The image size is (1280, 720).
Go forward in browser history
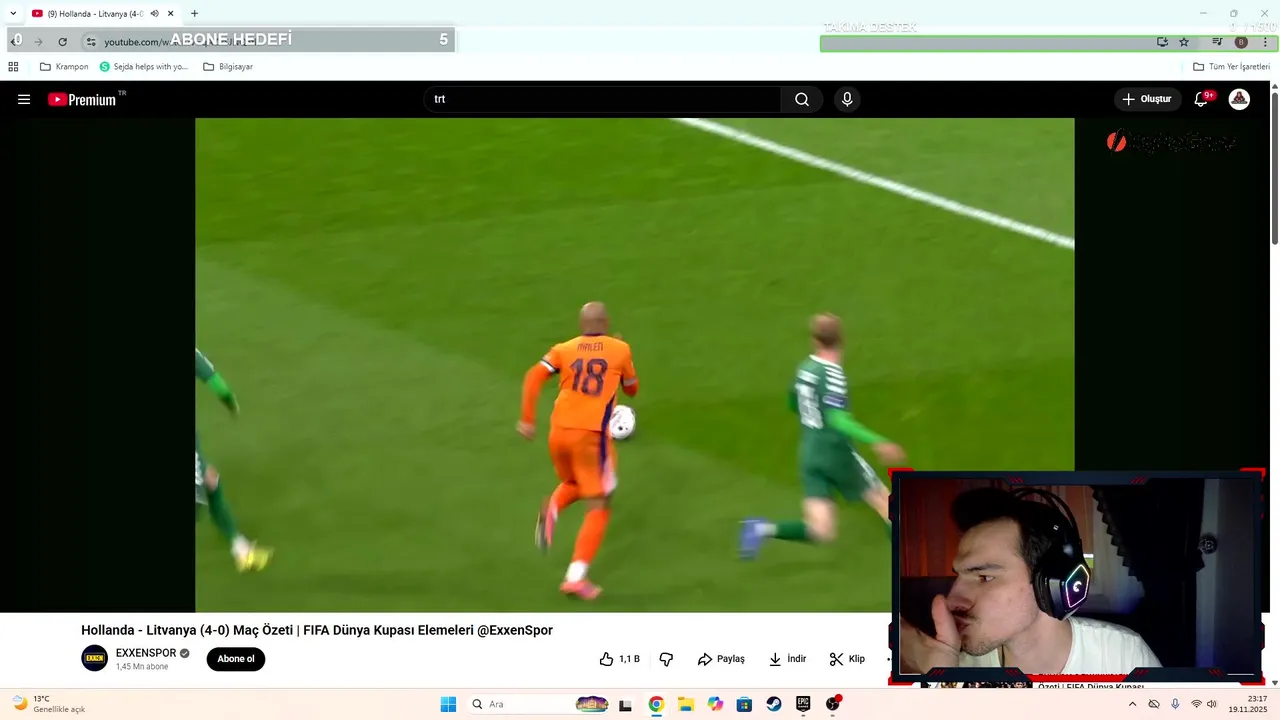(38, 42)
